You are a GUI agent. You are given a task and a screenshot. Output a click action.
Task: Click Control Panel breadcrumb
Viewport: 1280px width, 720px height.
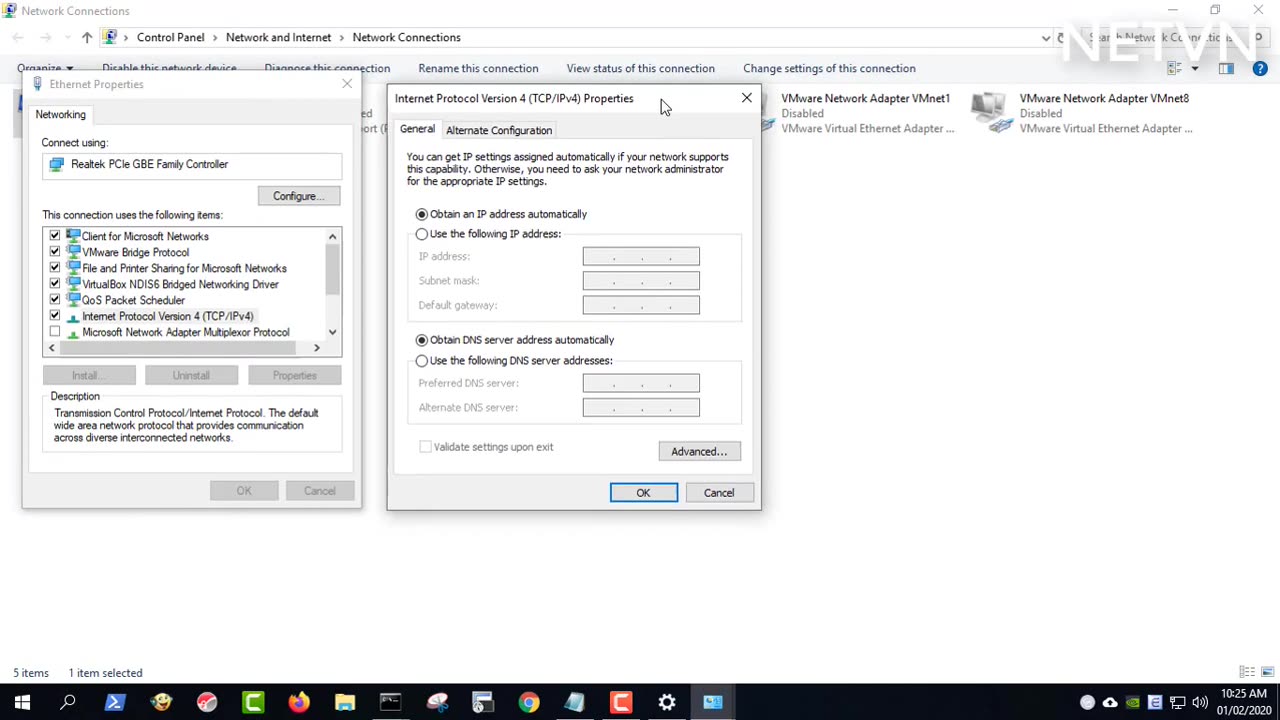tap(170, 37)
